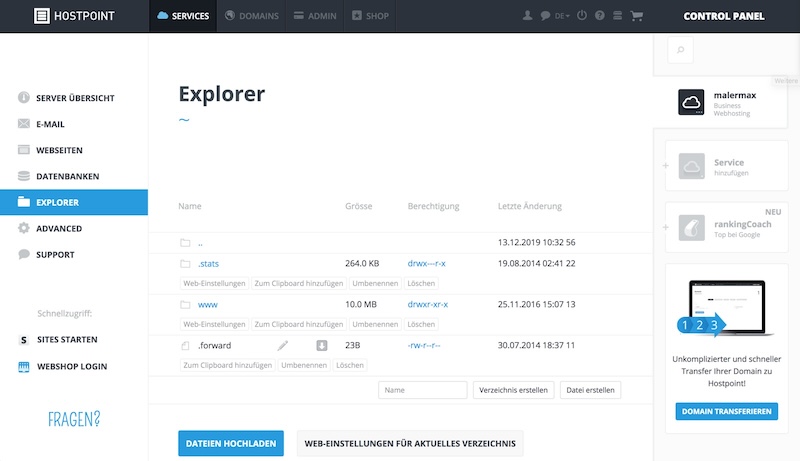Click the Sites Starten S icon
The height and width of the screenshot is (461, 800).
click(23, 340)
